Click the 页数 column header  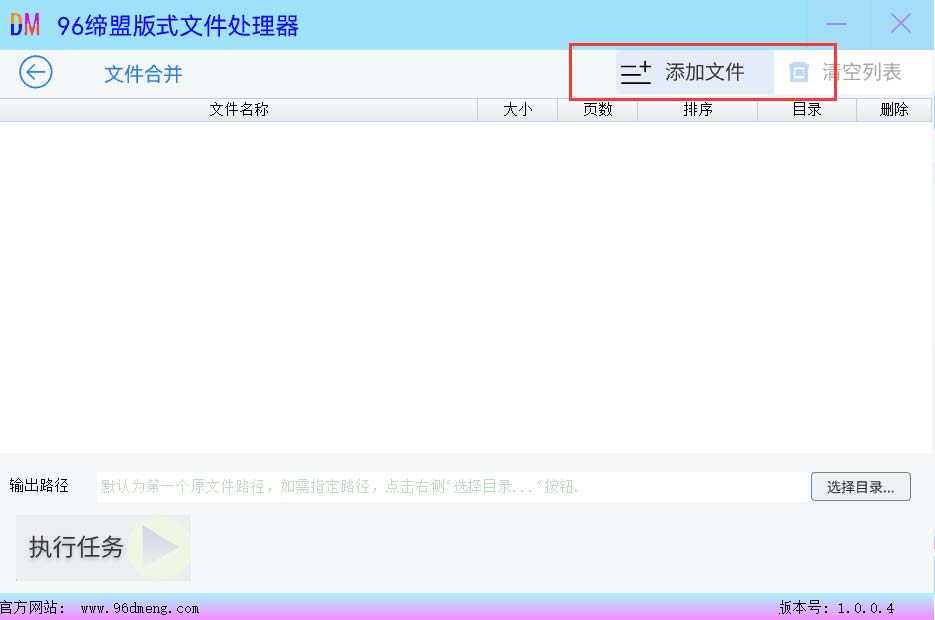597,110
